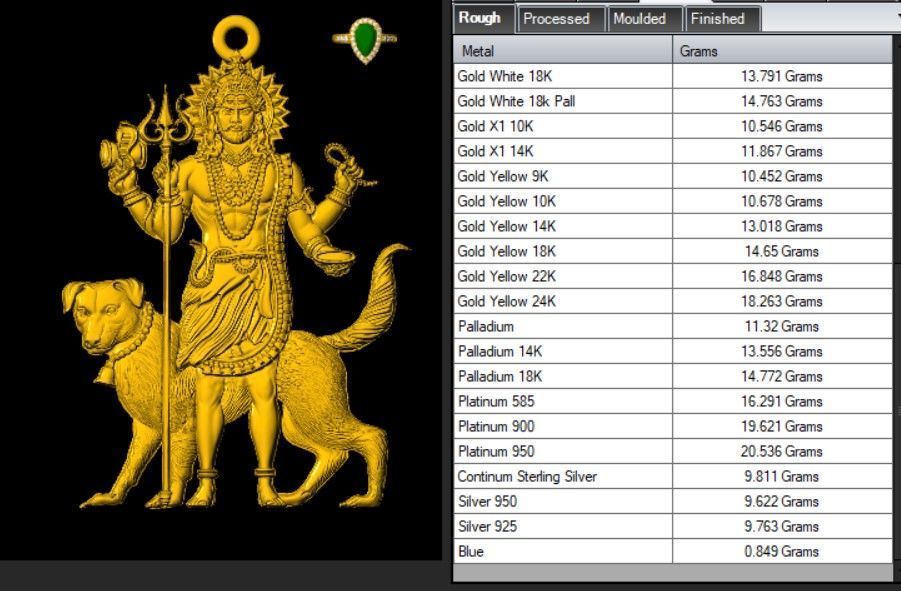Image resolution: width=901 pixels, height=591 pixels.
Task: Select the Platinum 950 row
Action: [x=672, y=451]
